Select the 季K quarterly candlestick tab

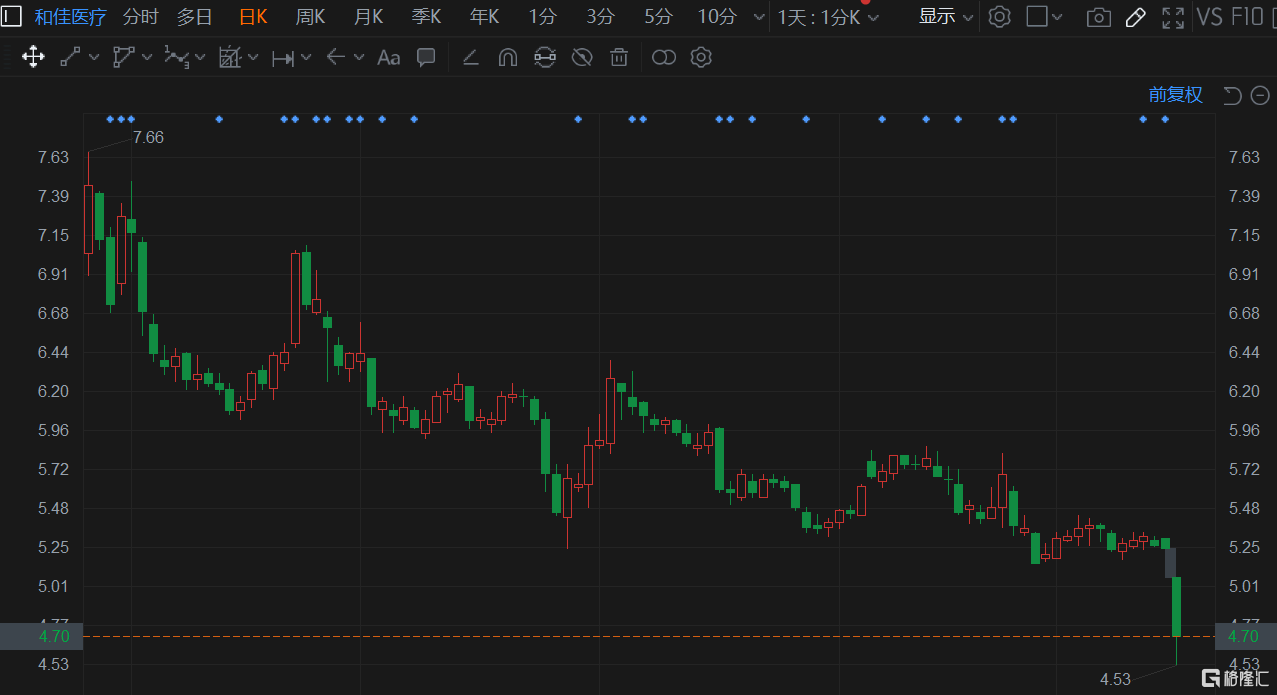click(x=426, y=17)
